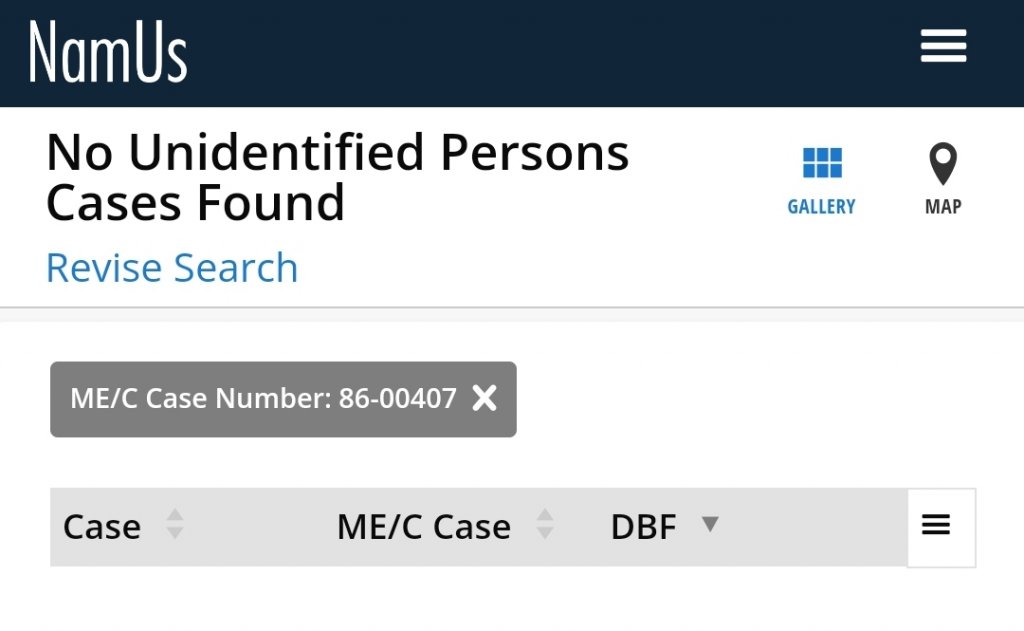Select the ME/C Case Number 86-00407 chip
Viewport: 1024px width, 631px height.
(263, 399)
